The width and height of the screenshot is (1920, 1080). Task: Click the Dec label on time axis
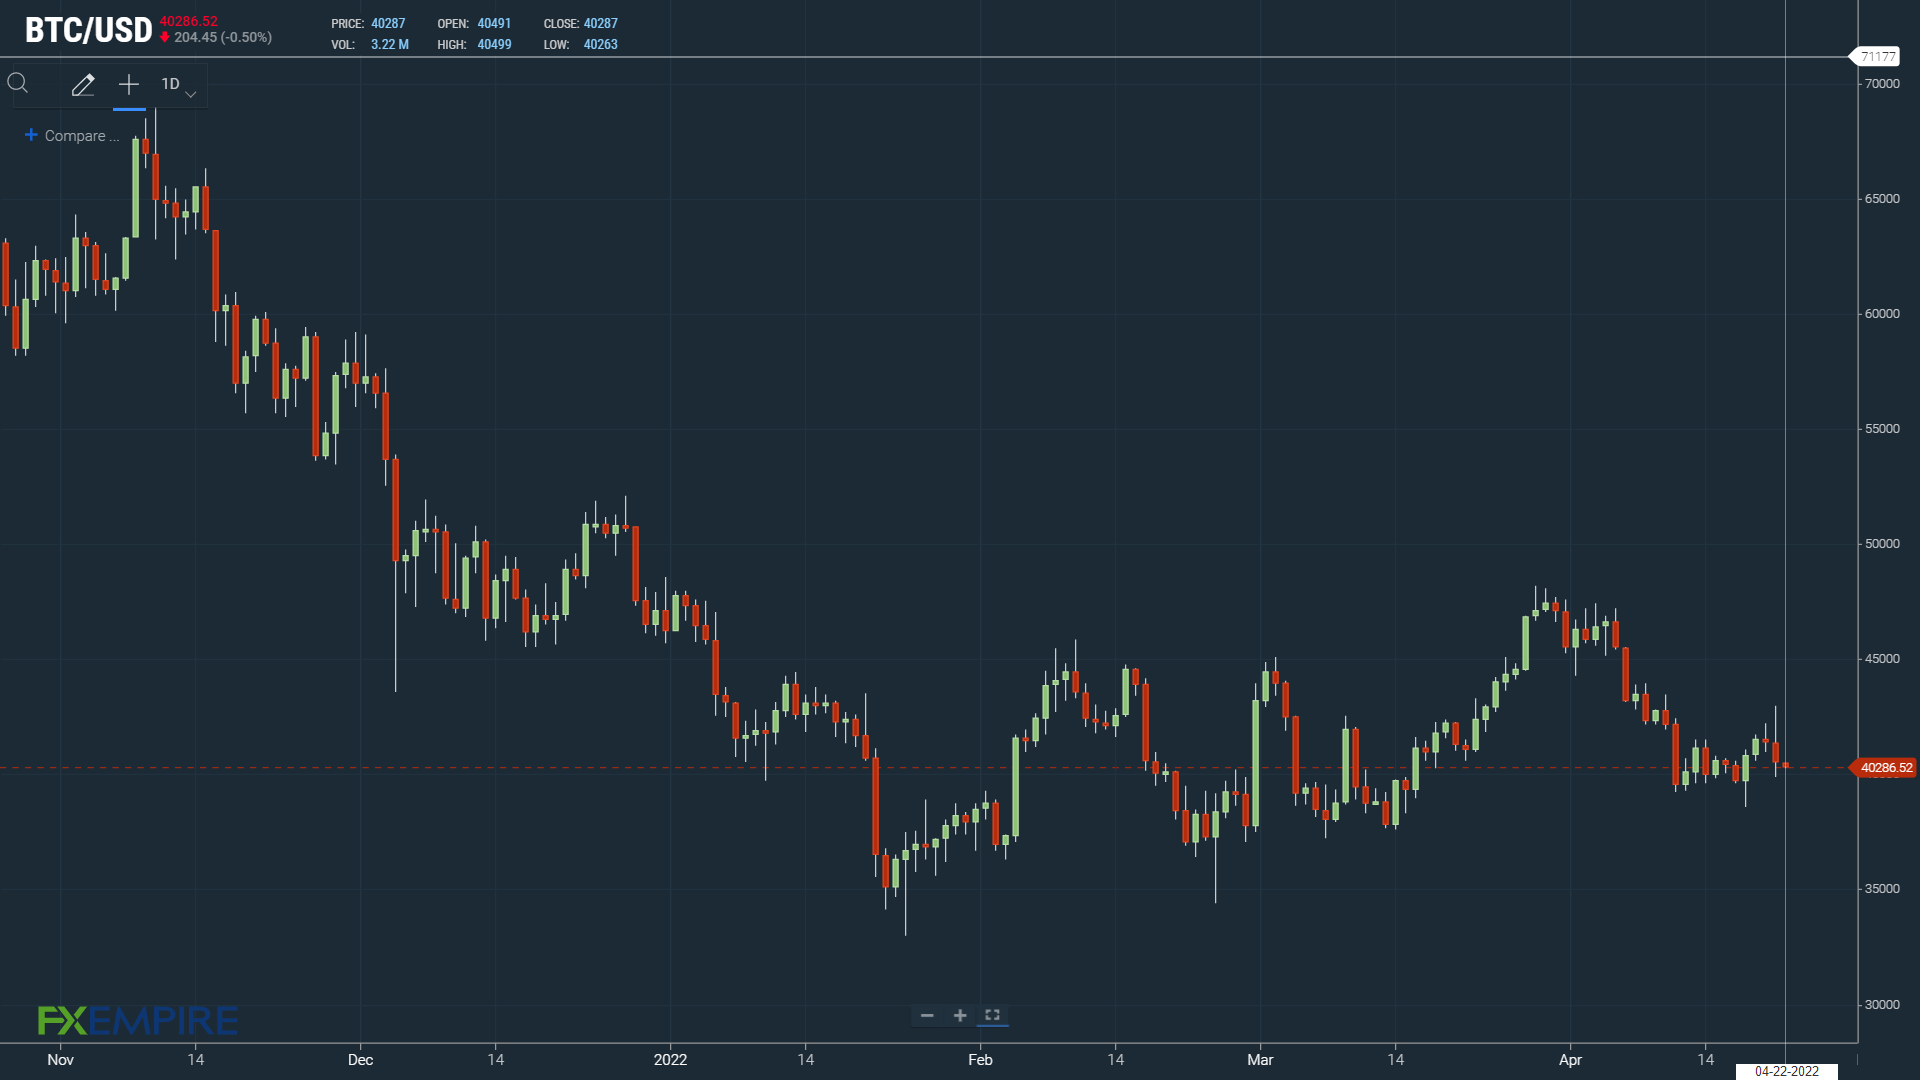(x=360, y=1060)
